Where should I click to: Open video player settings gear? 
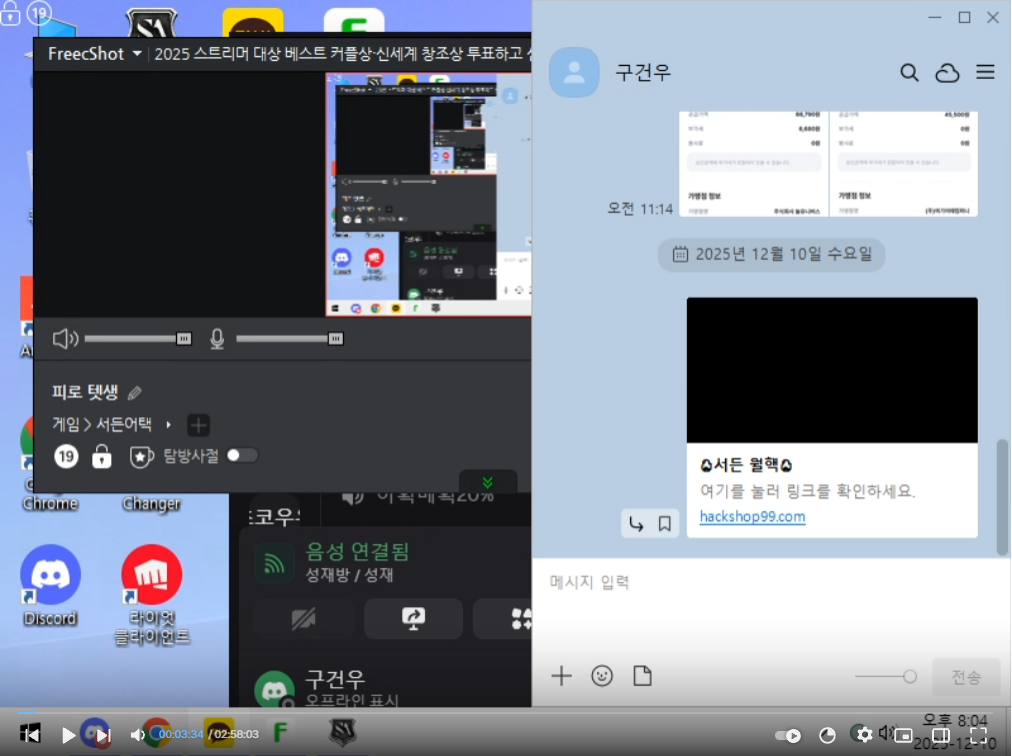pos(865,735)
